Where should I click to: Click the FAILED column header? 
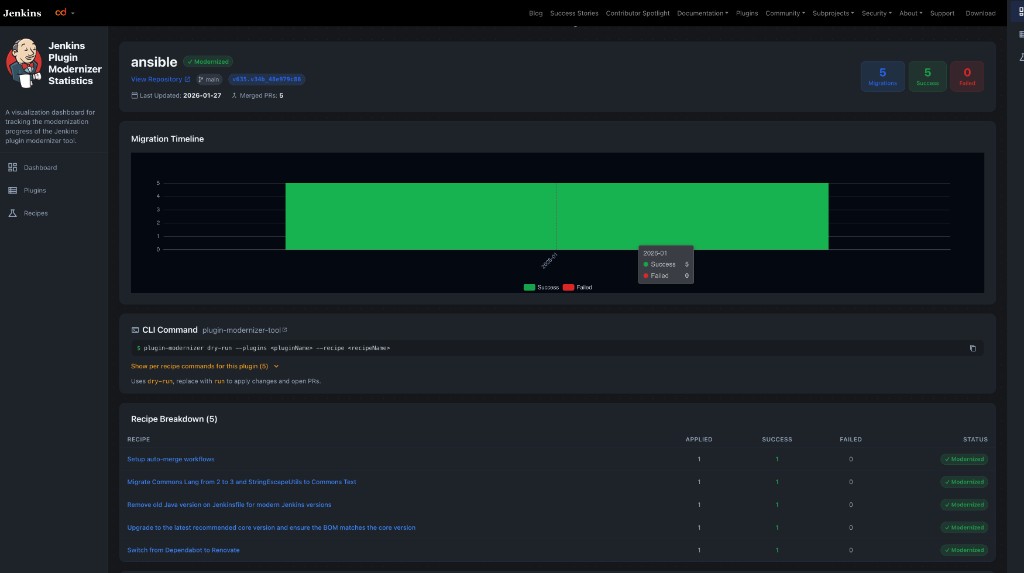pyautogui.click(x=850, y=440)
